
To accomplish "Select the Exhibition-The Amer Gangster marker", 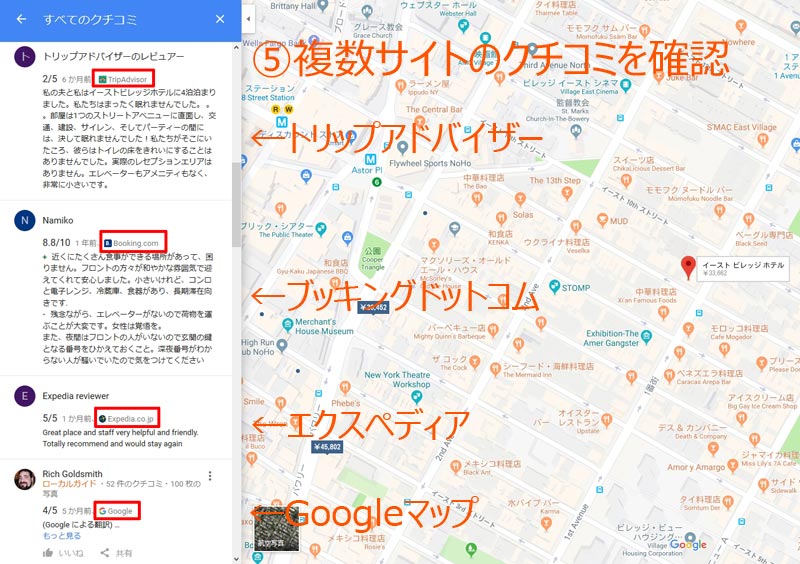I will 646,336.
